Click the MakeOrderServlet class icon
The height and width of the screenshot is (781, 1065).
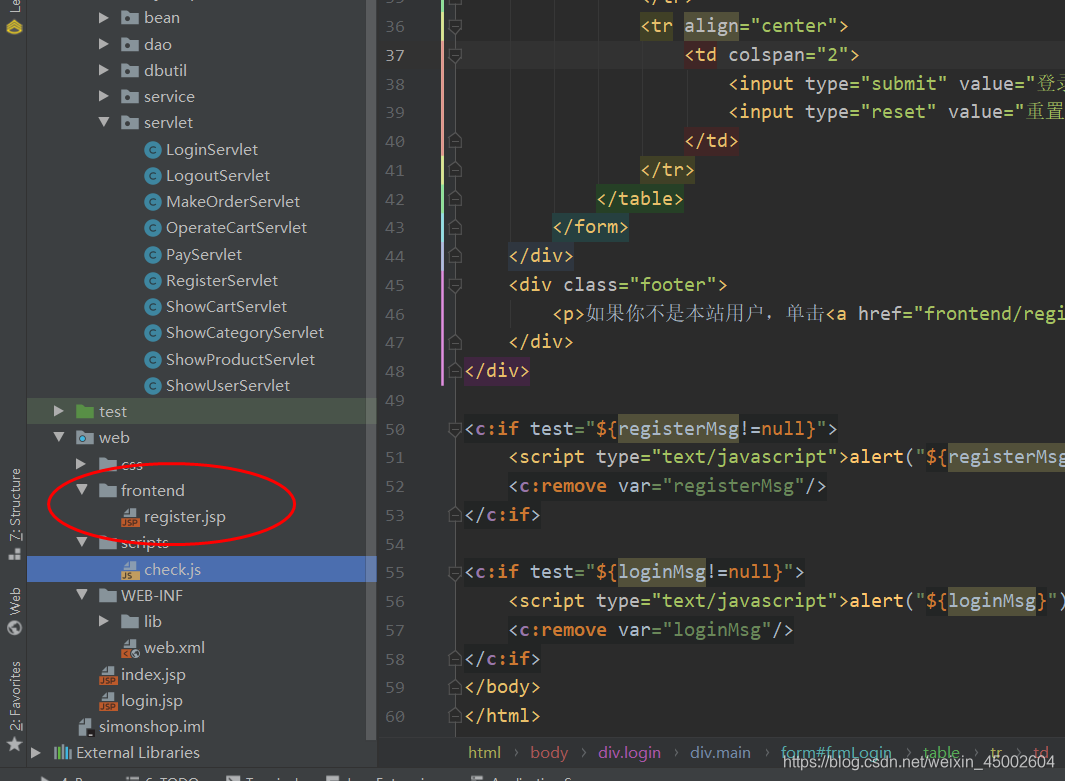154,202
